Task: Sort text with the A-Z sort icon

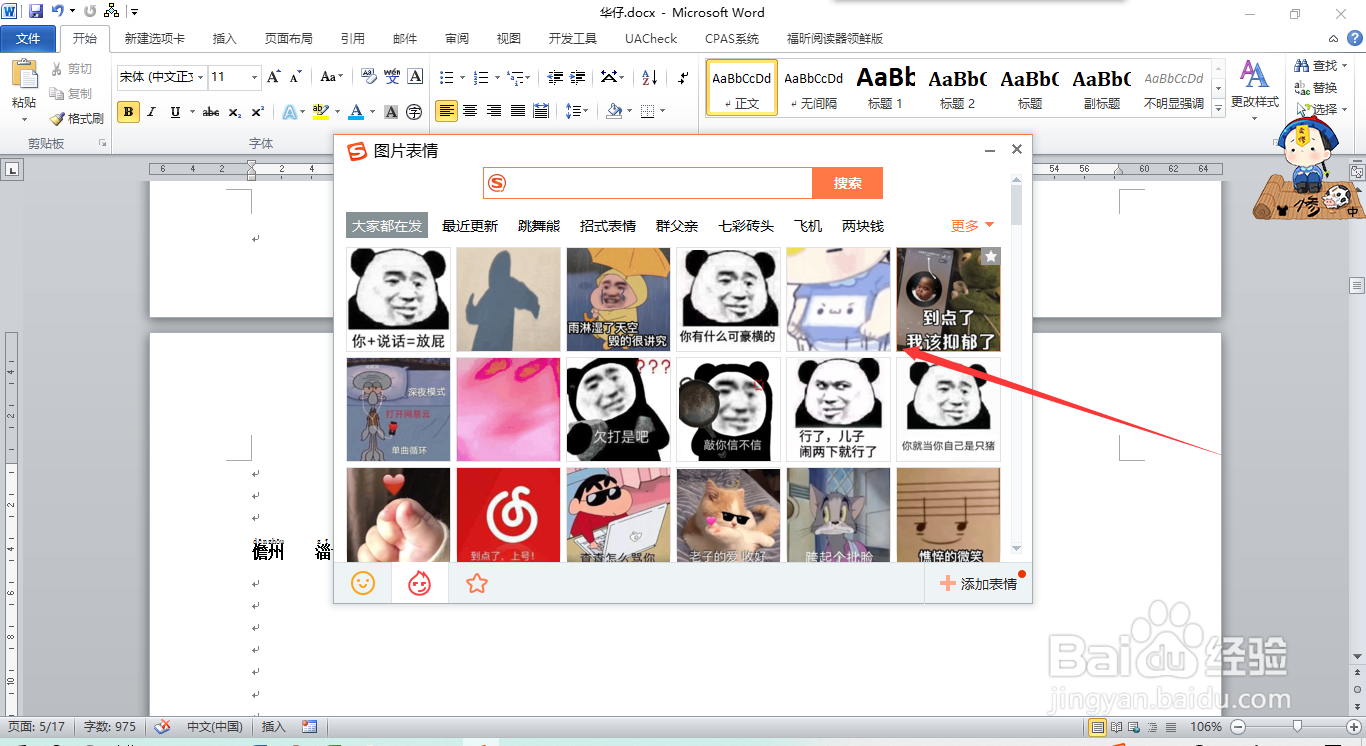Action: coord(649,77)
